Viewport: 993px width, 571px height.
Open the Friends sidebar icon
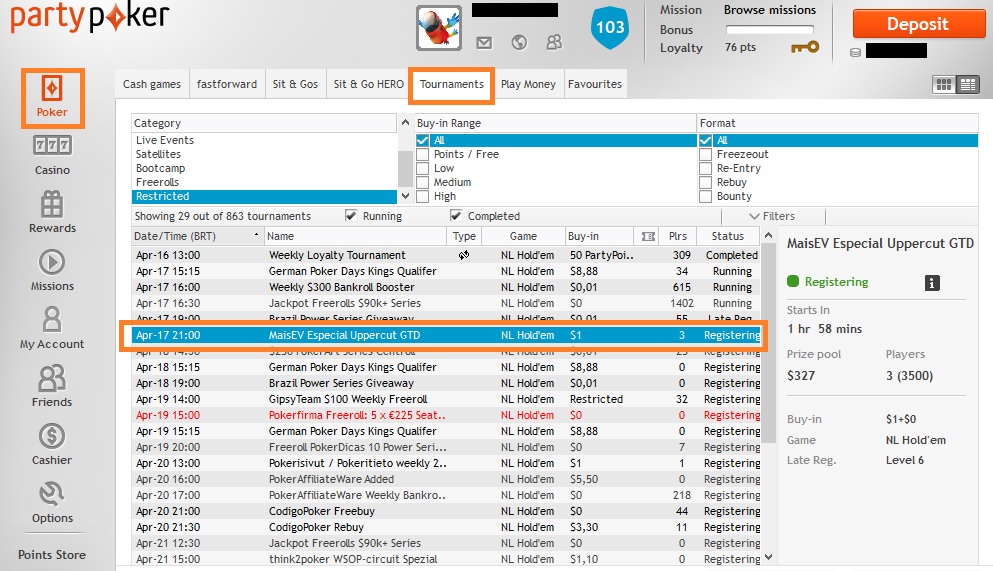click(x=52, y=378)
